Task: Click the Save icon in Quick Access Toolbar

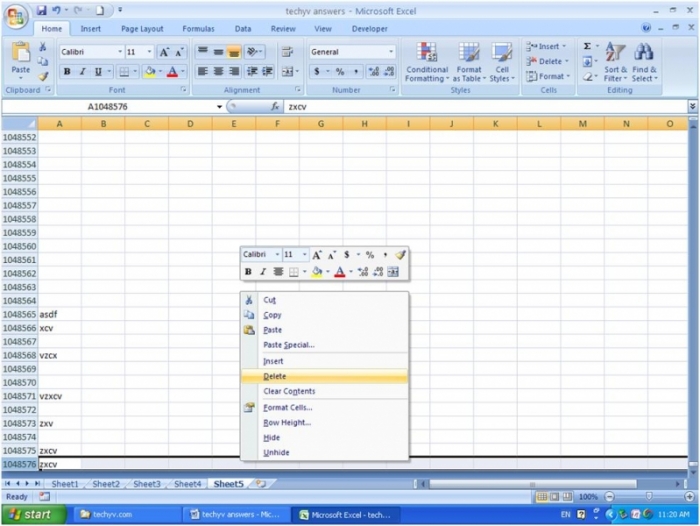Action: coord(42,10)
